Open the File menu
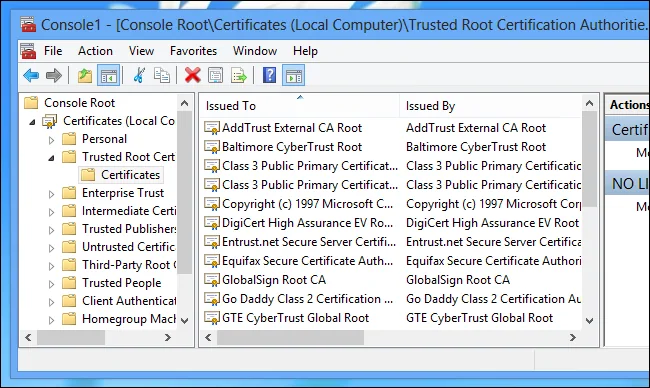650x388 pixels. [53, 51]
